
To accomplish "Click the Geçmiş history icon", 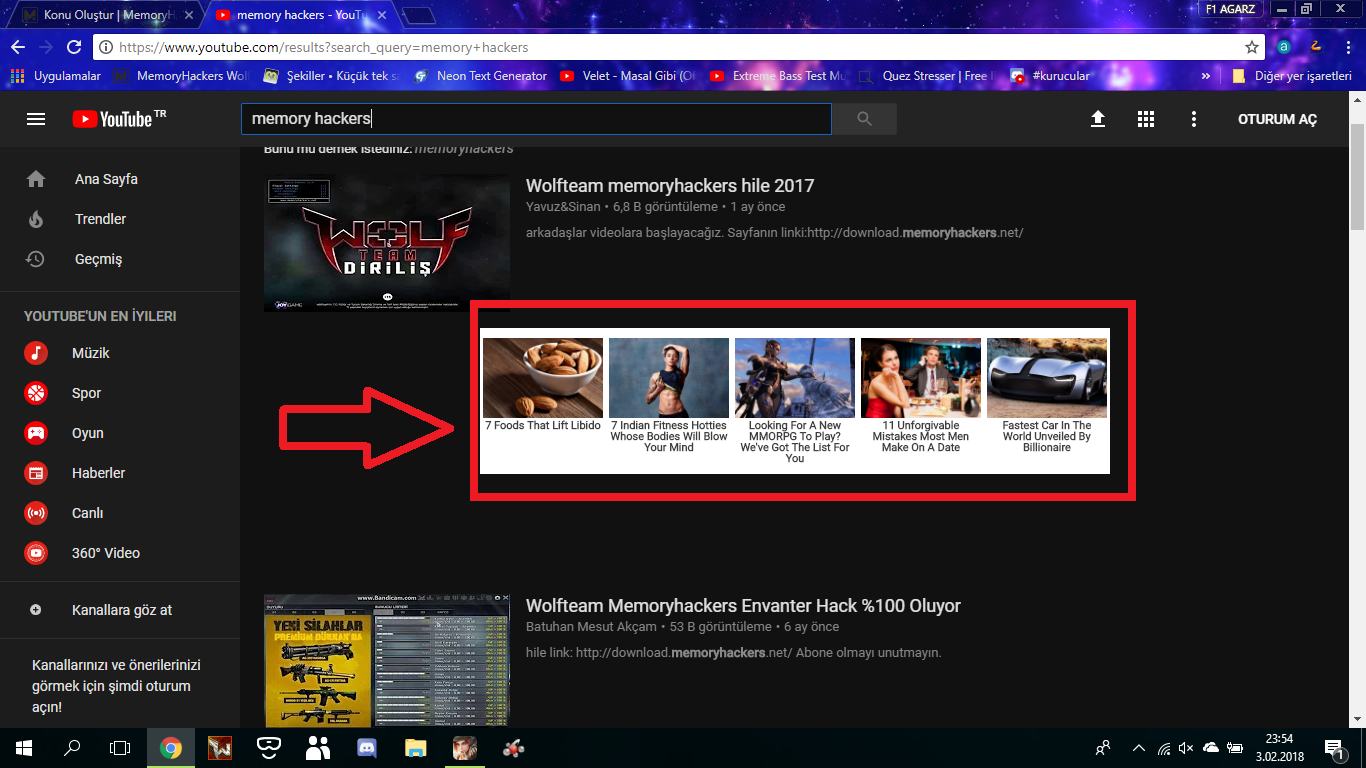I will point(36,259).
